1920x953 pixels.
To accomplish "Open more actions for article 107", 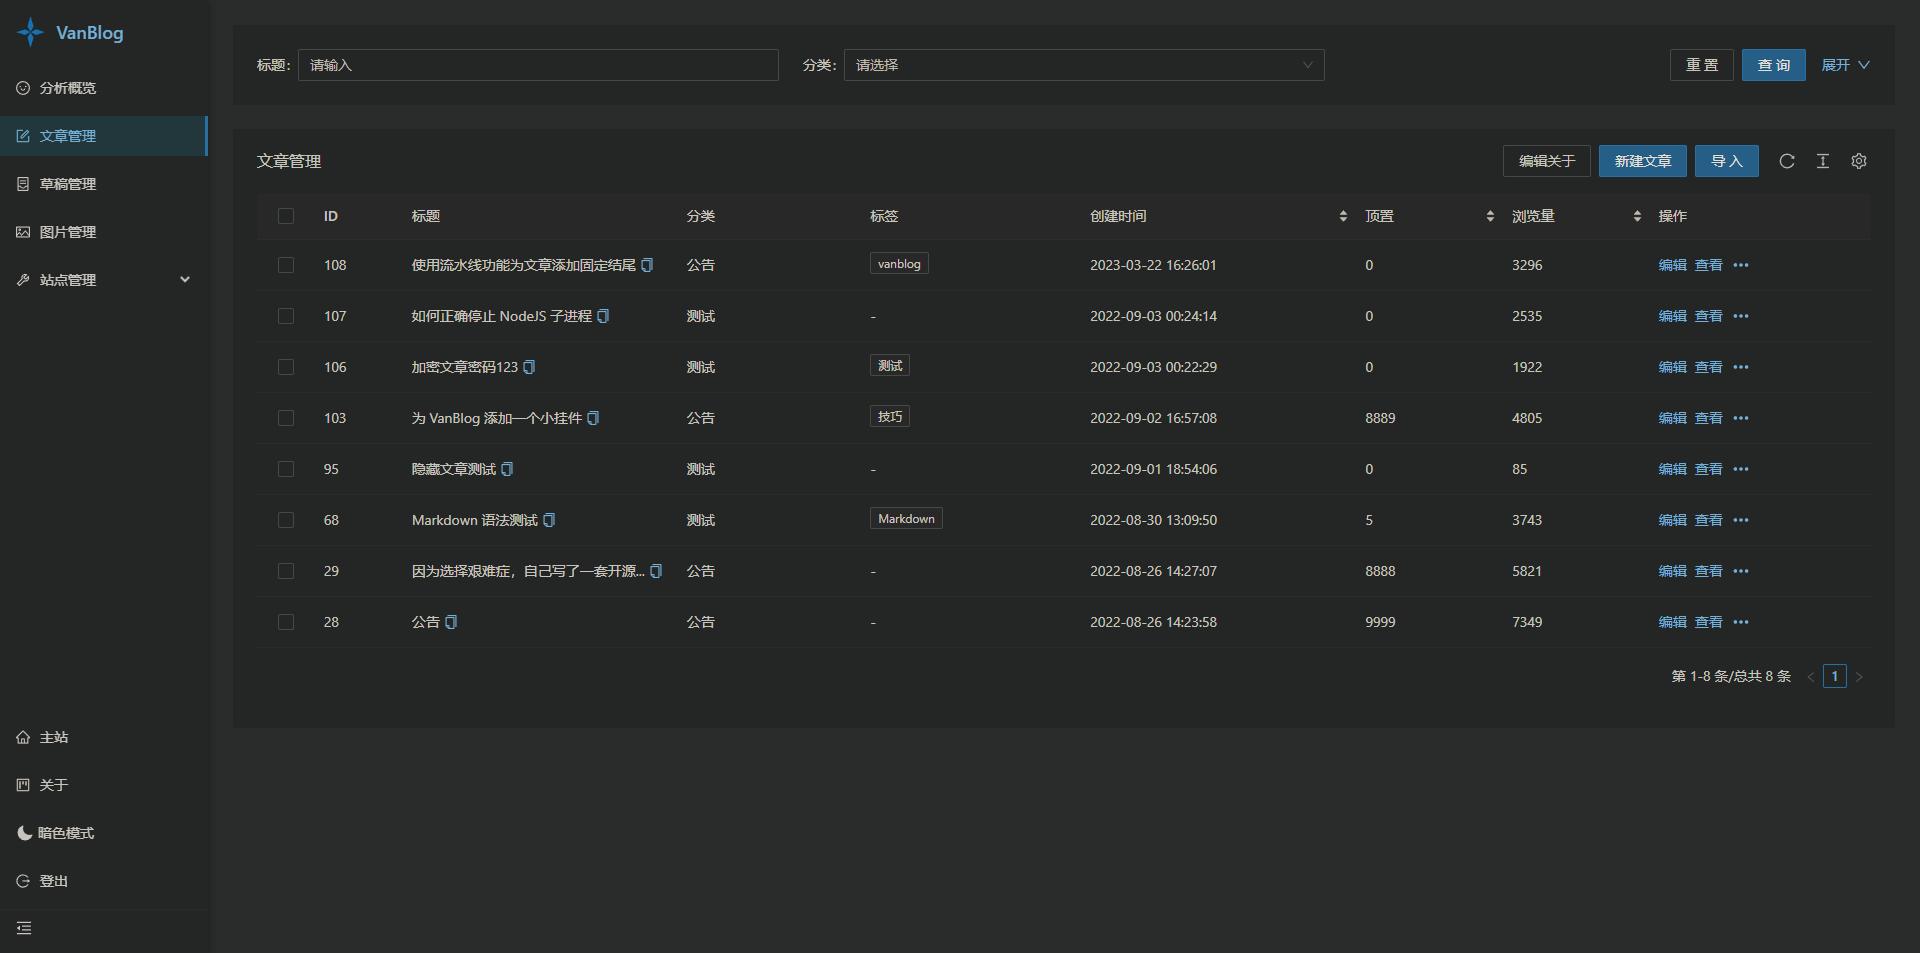I will (x=1741, y=316).
